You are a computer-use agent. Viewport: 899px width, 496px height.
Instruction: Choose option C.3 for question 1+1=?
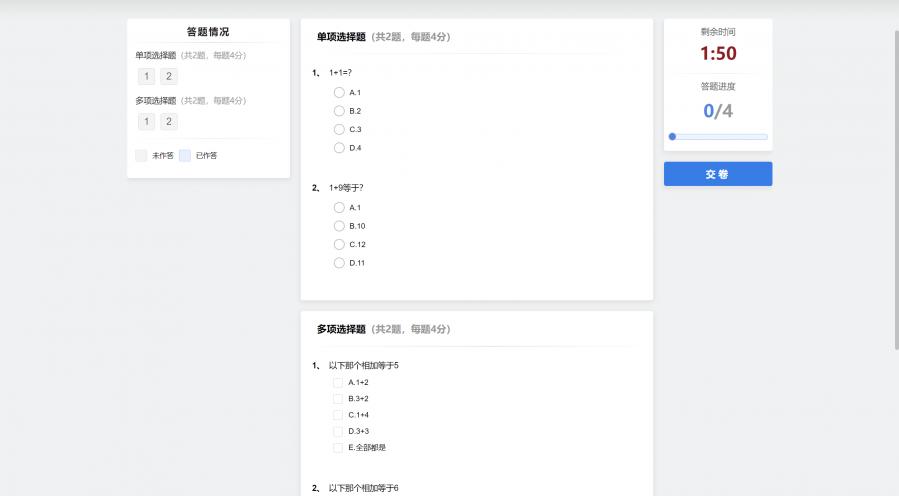(x=339, y=129)
